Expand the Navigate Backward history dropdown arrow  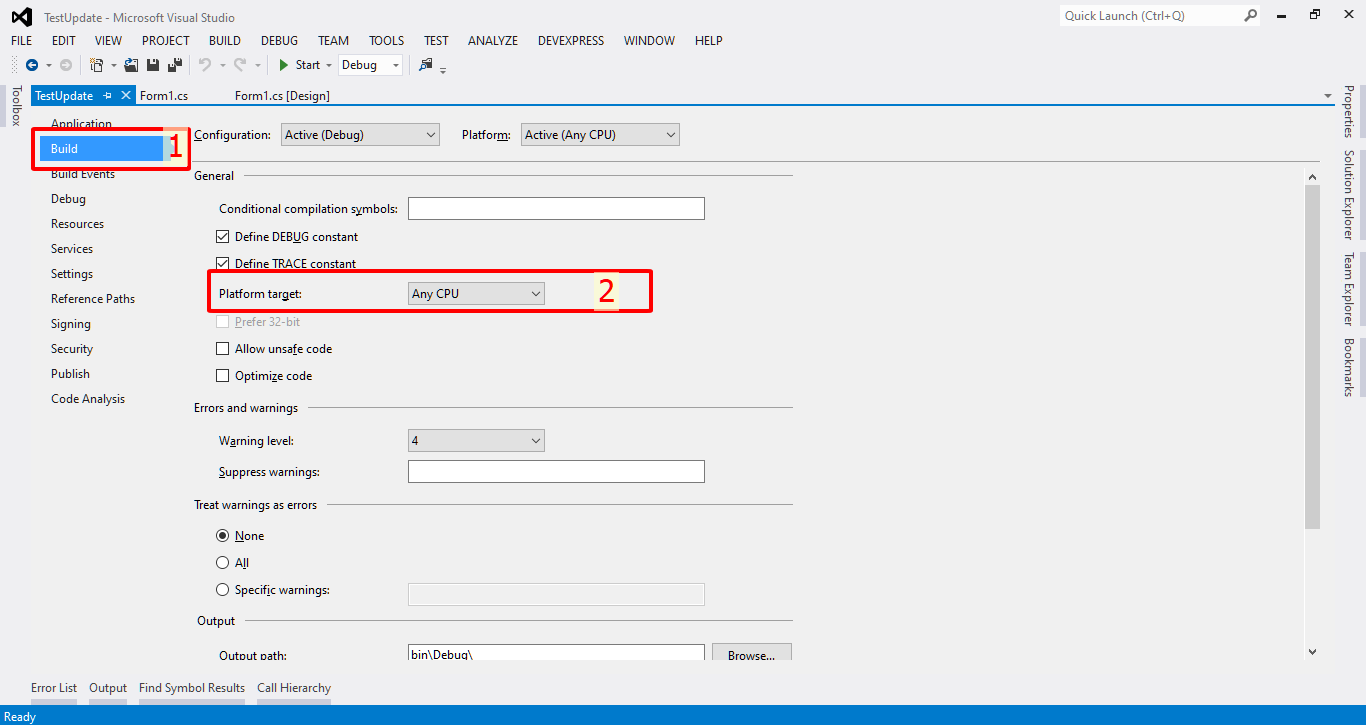tap(48, 66)
